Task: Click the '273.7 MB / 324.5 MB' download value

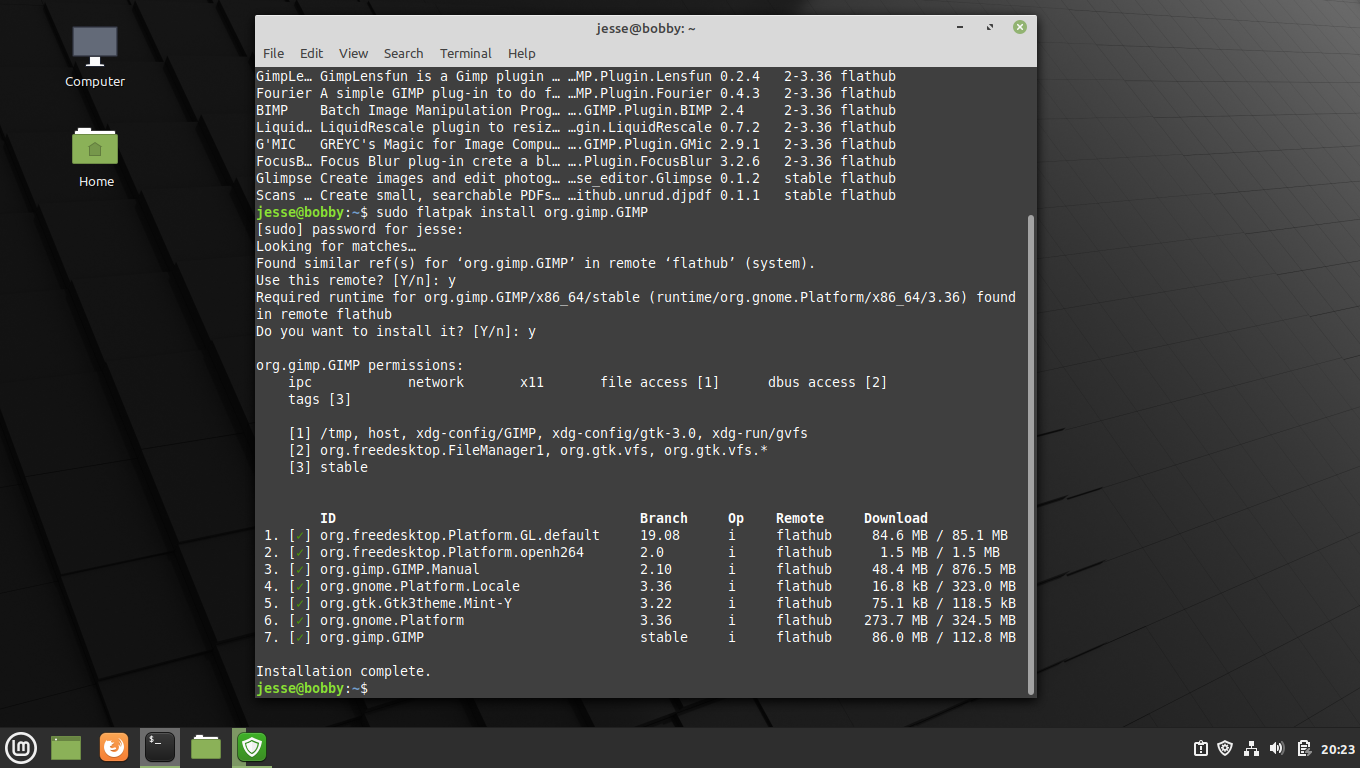Action: (940, 620)
